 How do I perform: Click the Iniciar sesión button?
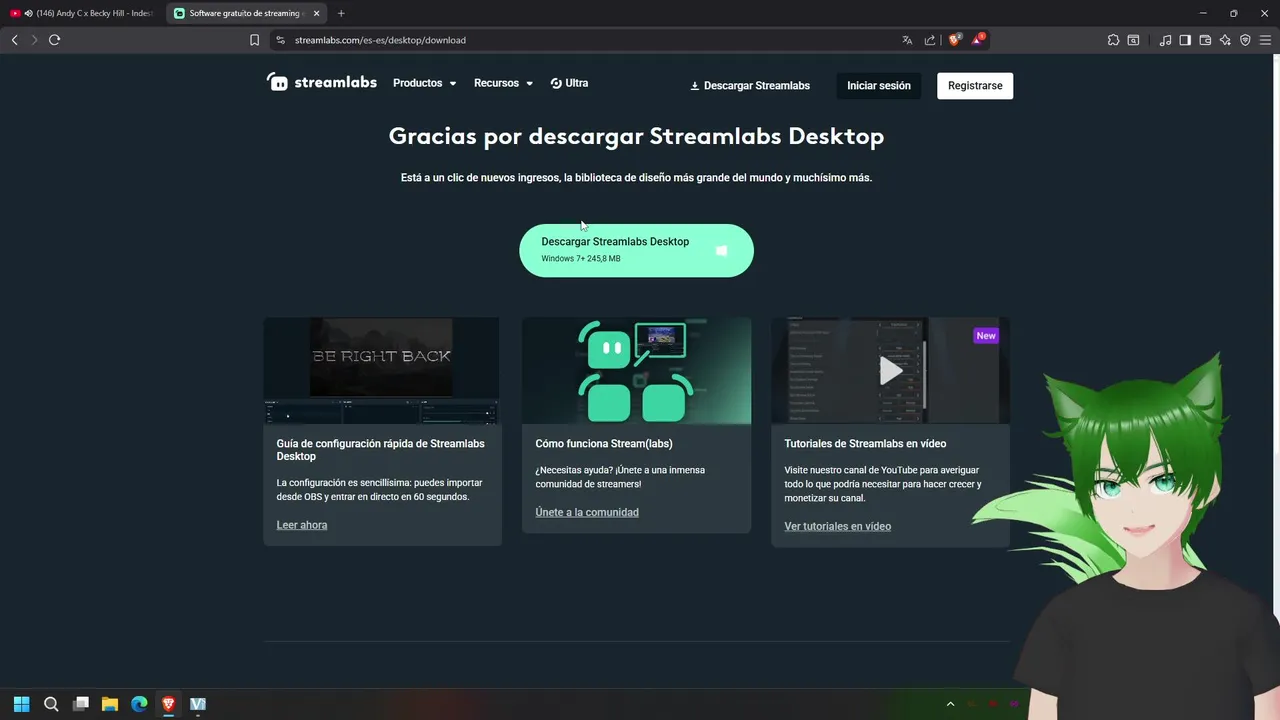[x=879, y=86]
